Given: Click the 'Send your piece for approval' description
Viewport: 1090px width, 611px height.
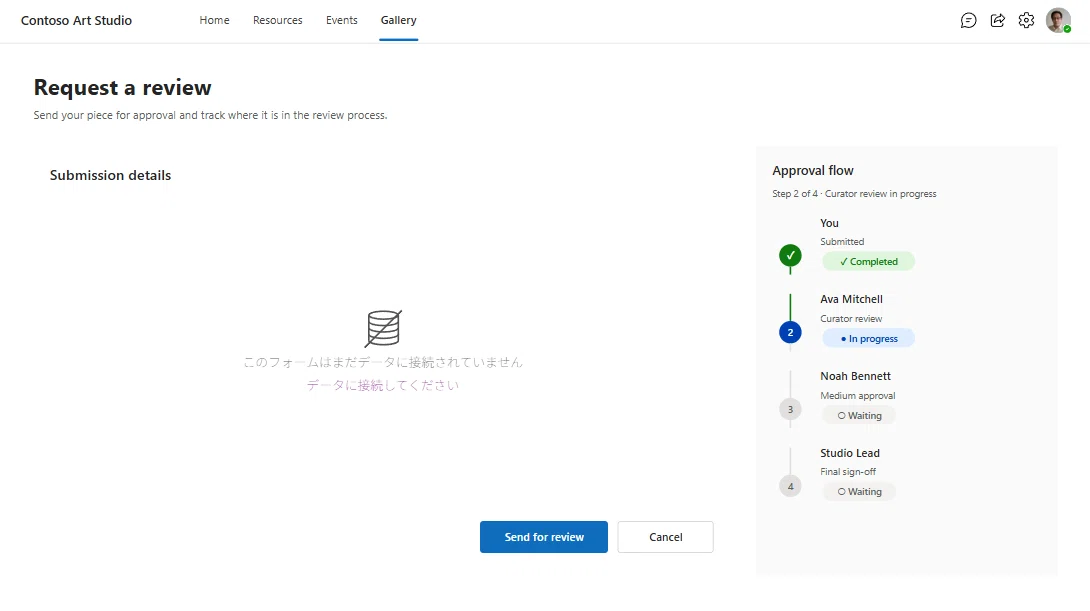Looking at the screenshot, I should [x=211, y=115].
